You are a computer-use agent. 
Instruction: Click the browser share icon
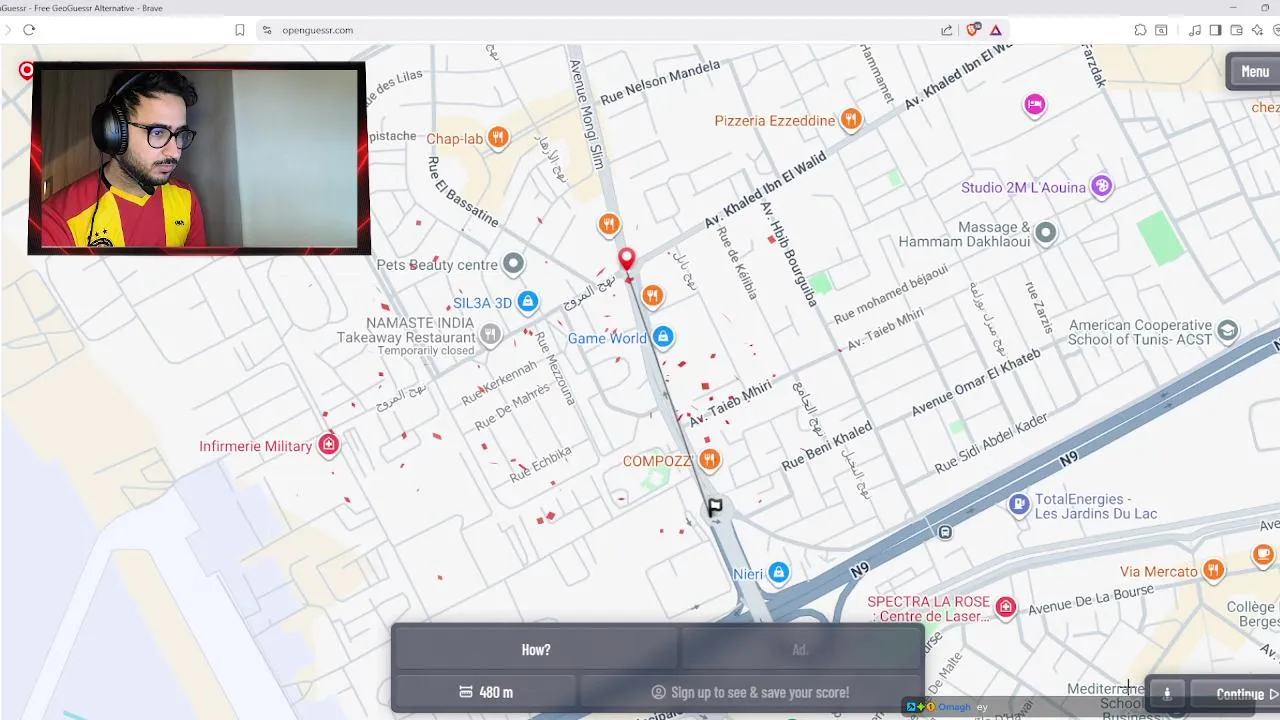946,30
